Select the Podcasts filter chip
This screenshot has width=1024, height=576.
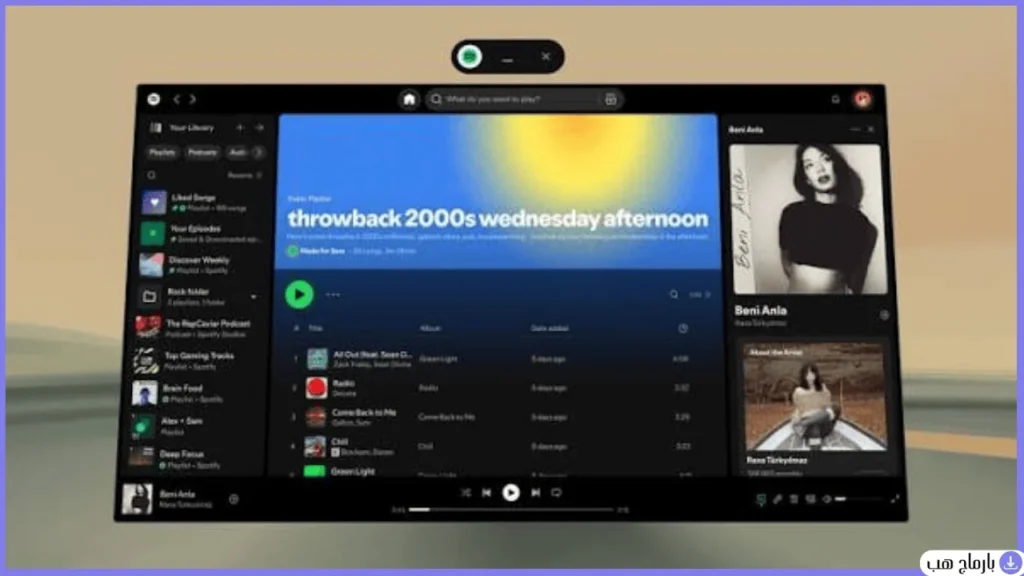click(202, 153)
